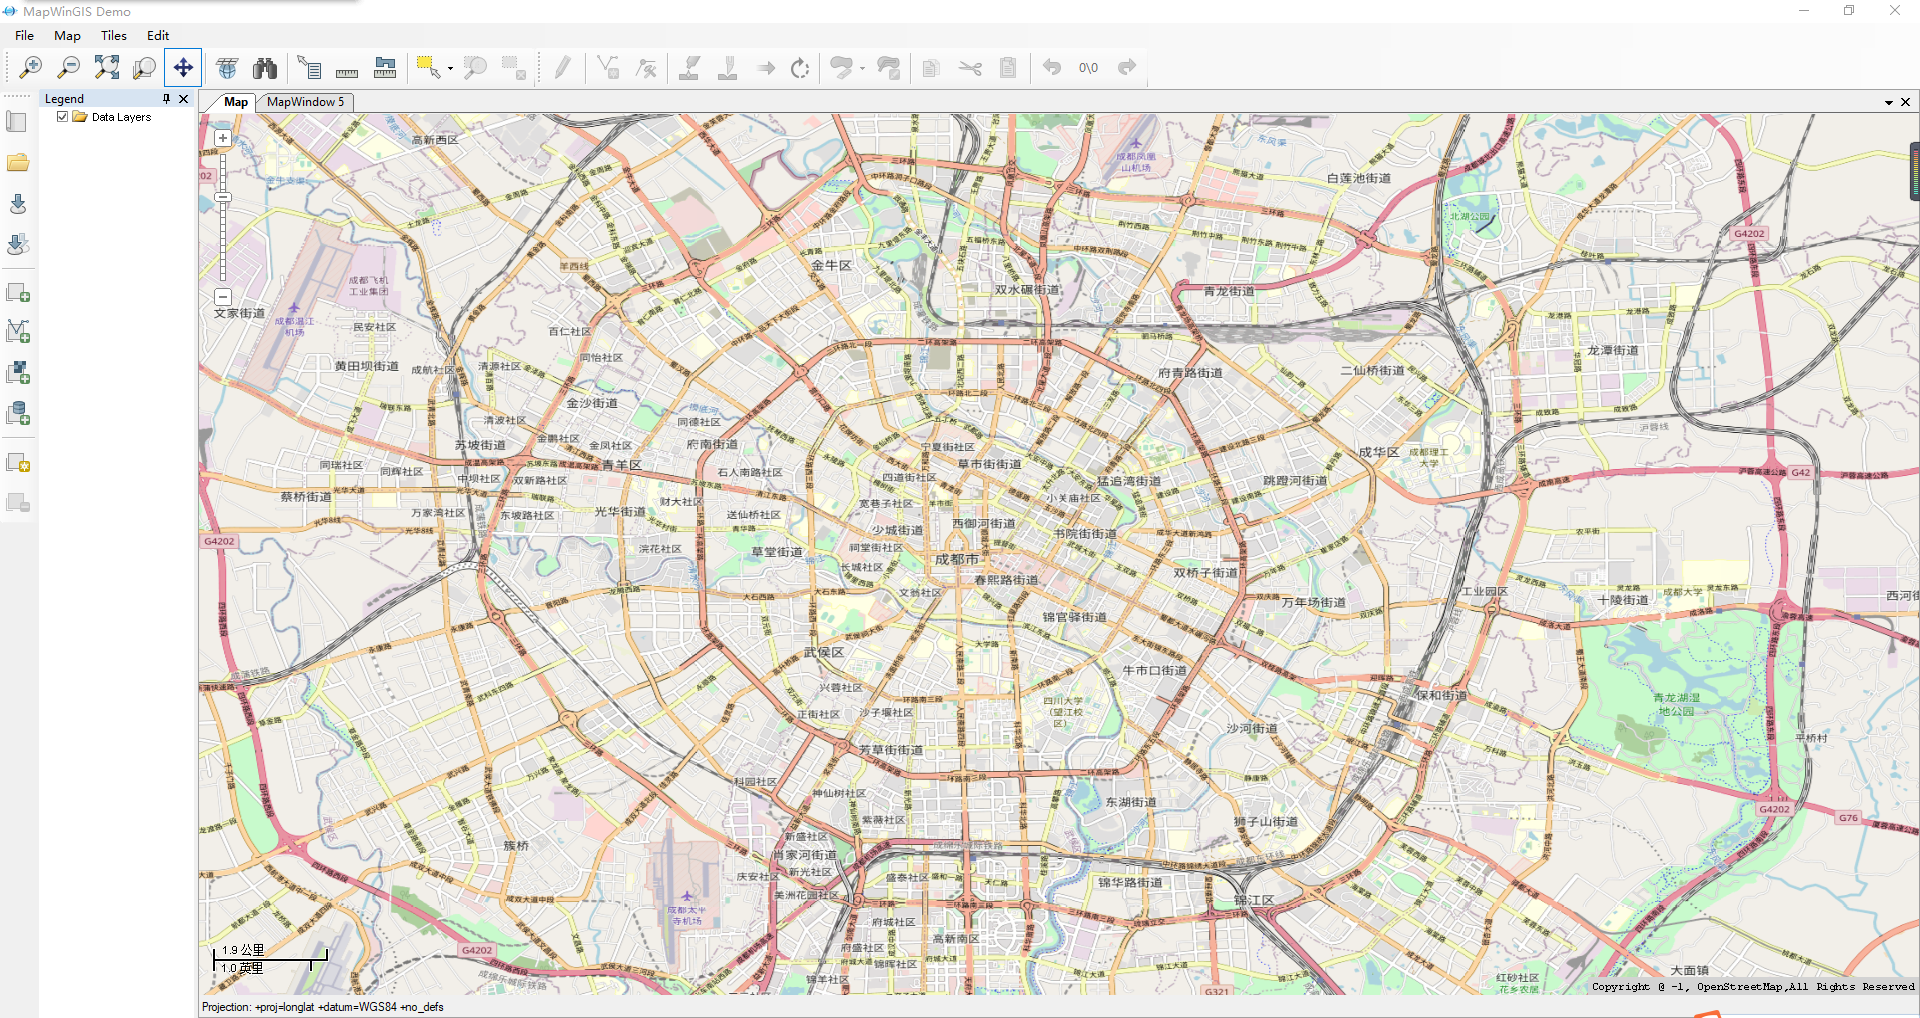Open the selection tool dropdown arrow
Image resolution: width=1920 pixels, height=1018 pixels.
coord(450,69)
